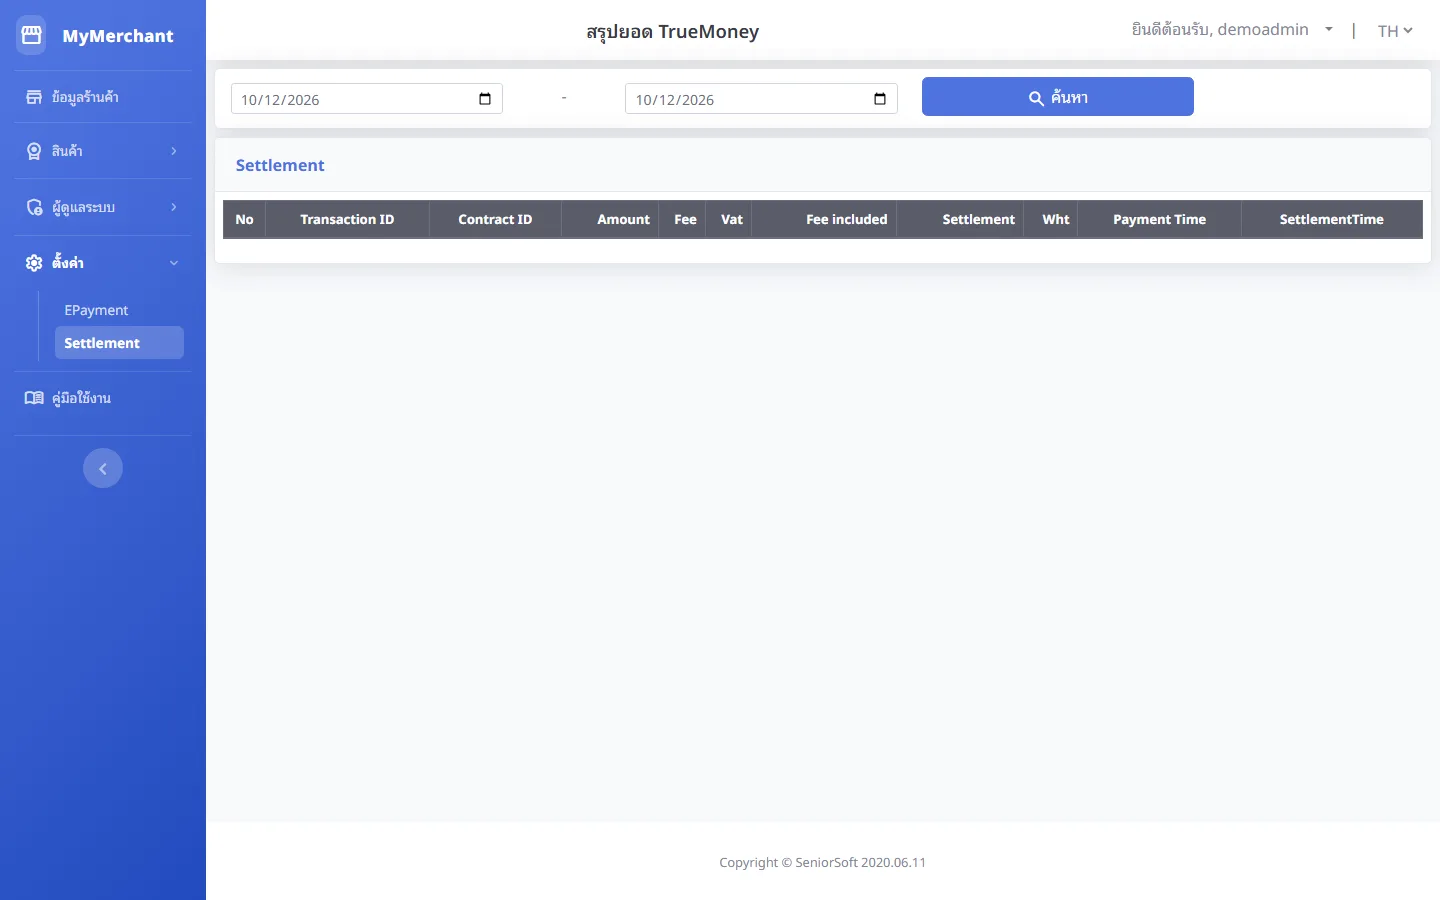Click the ยินดีต้อนรับ, demoadmin user text
This screenshot has height=900, width=1440.
click(1220, 30)
